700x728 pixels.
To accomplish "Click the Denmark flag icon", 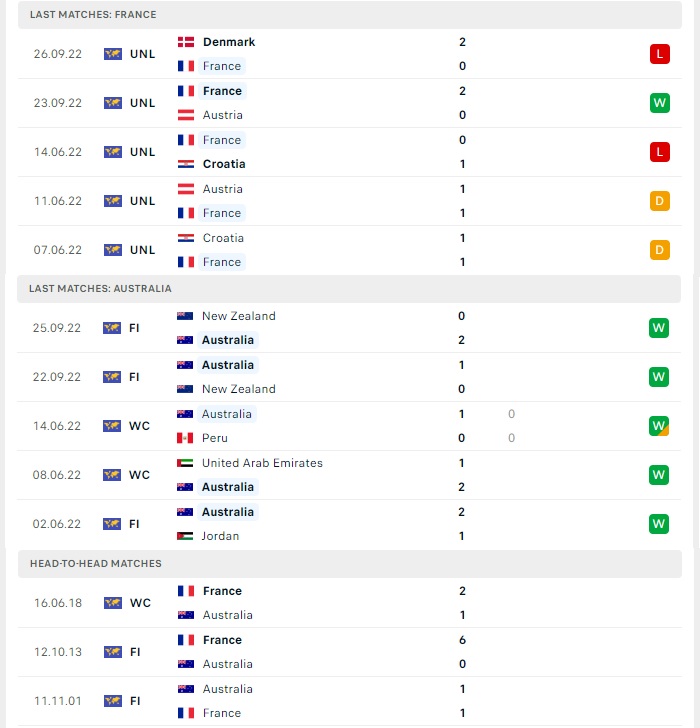I will [x=186, y=42].
